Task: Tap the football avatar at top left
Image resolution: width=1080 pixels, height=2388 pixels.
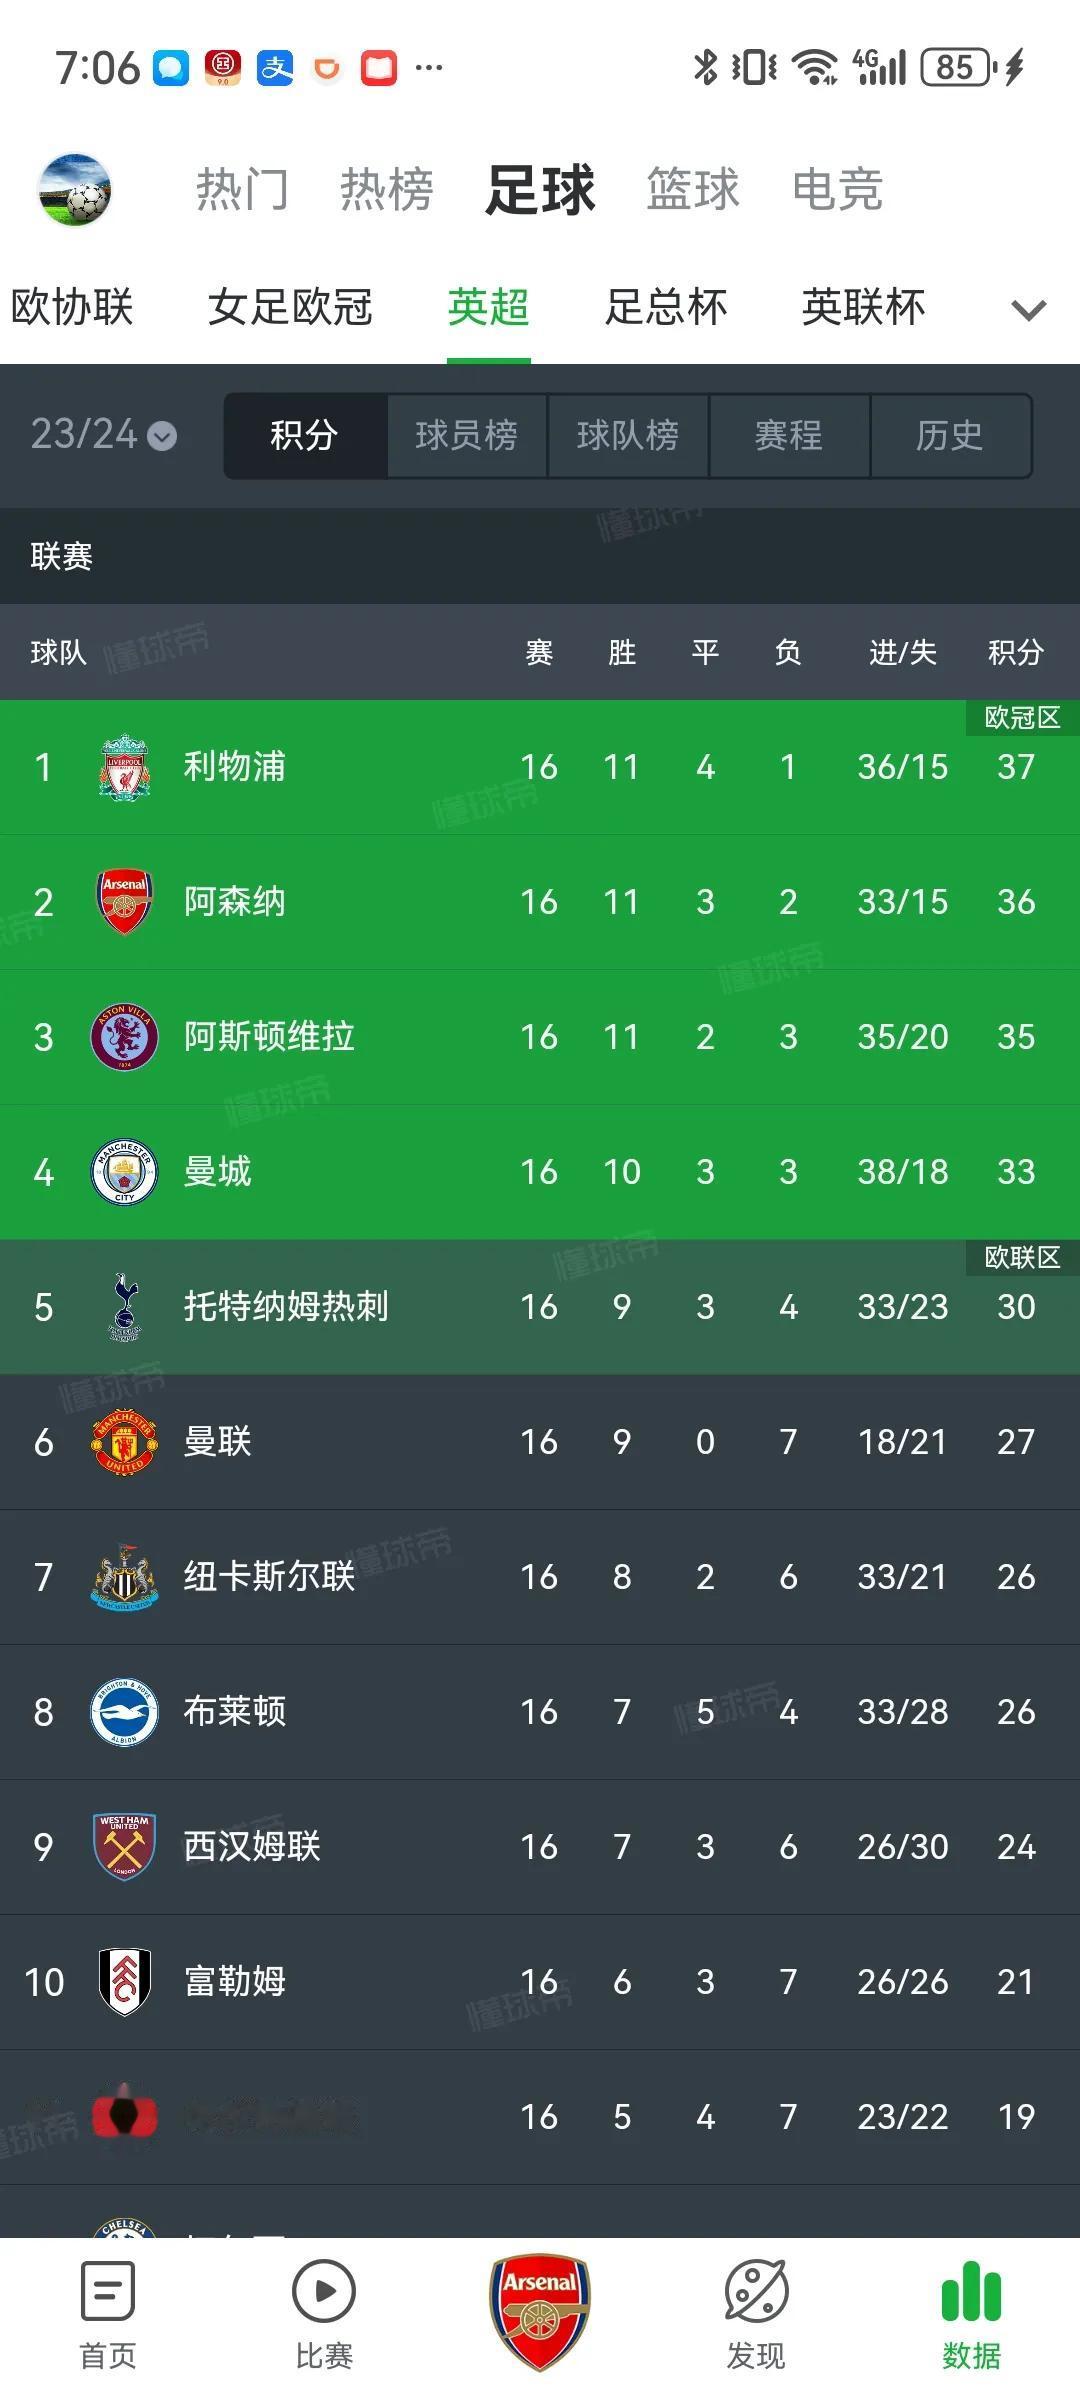Action: coord(75,192)
